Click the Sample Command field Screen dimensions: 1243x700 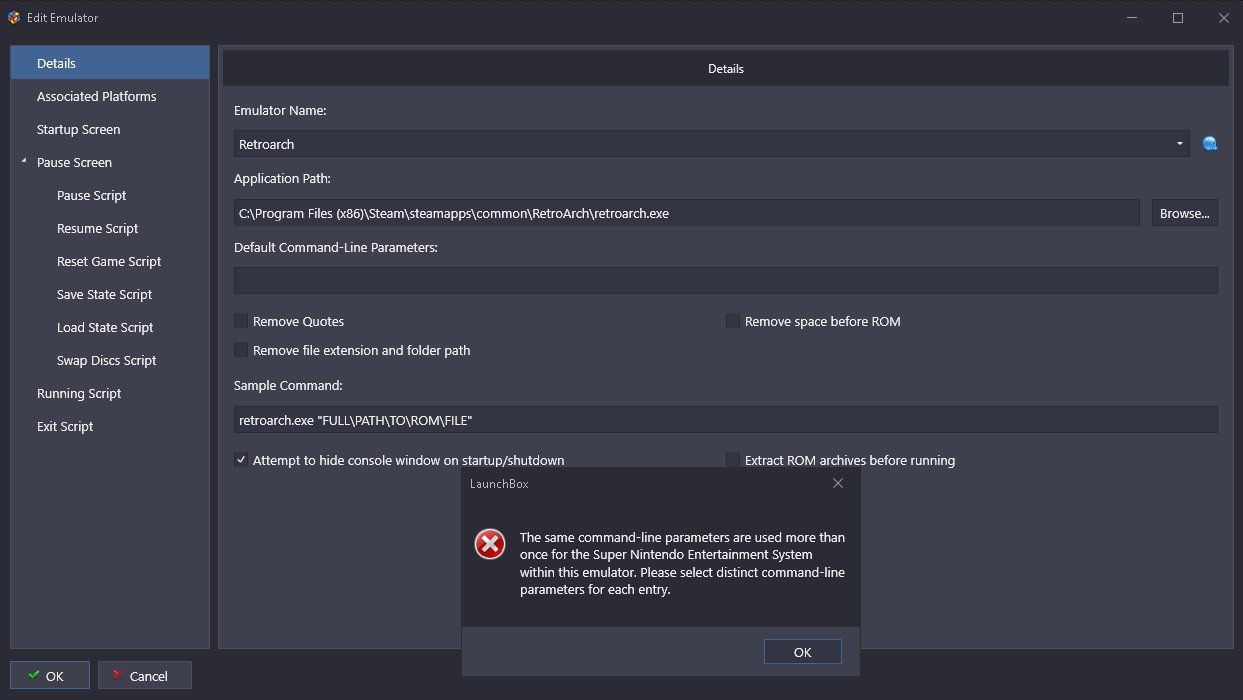(x=726, y=420)
